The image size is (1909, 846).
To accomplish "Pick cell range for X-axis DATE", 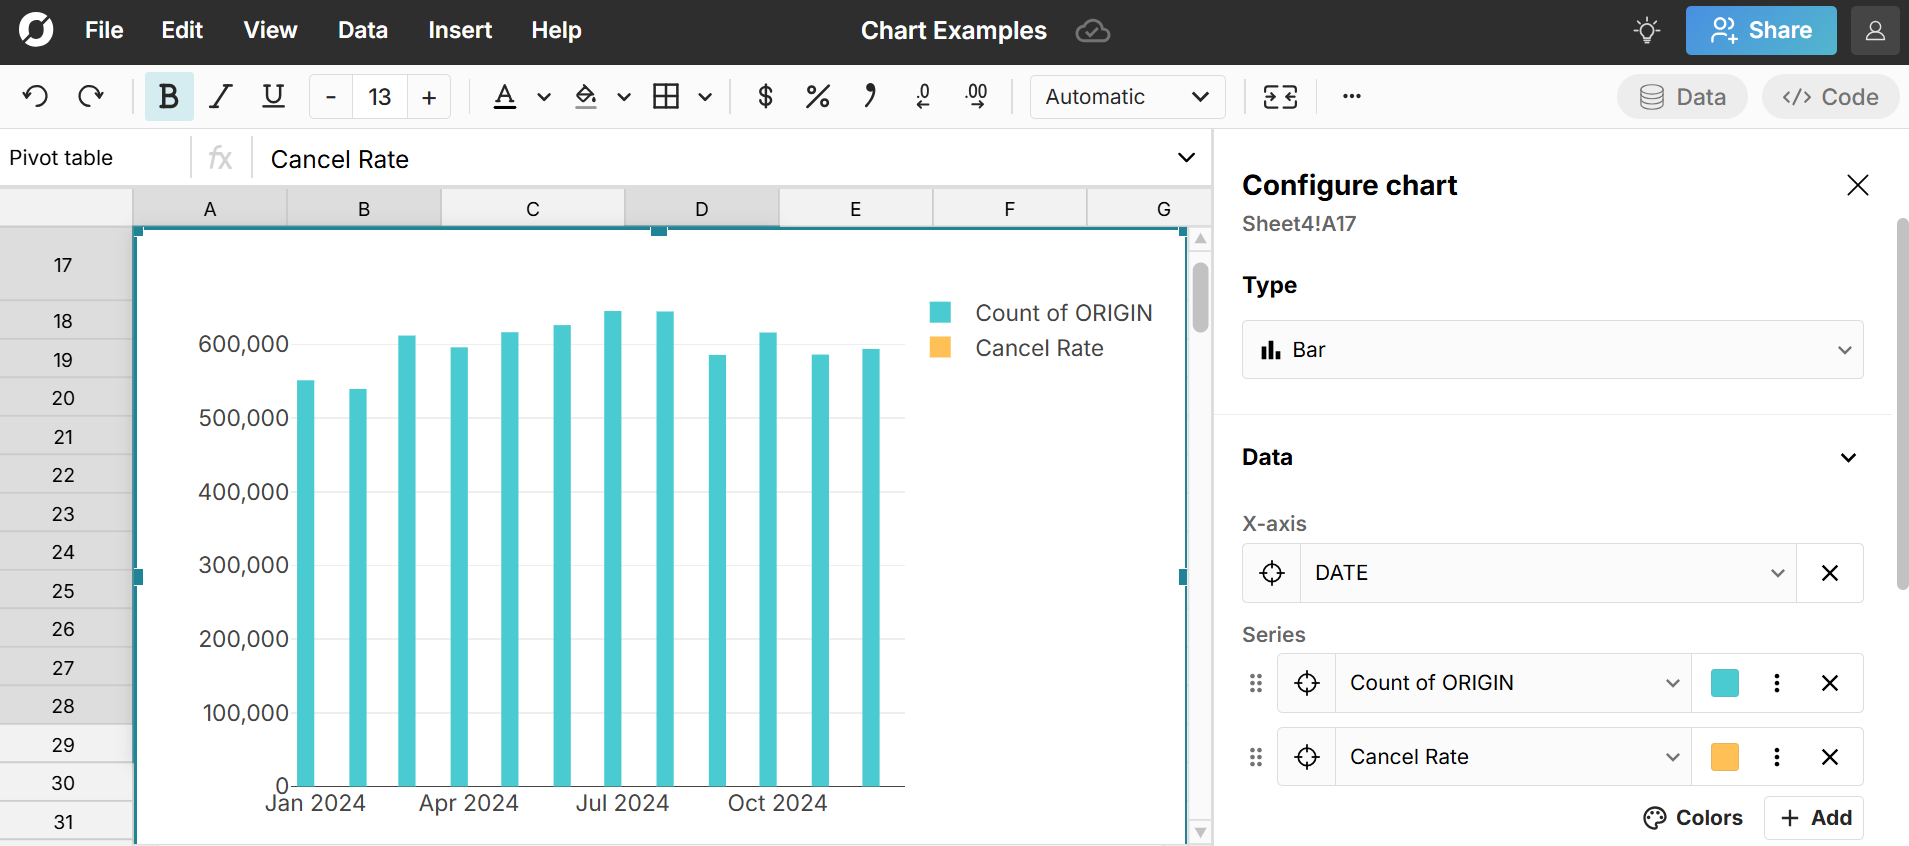I will (x=1272, y=573).
